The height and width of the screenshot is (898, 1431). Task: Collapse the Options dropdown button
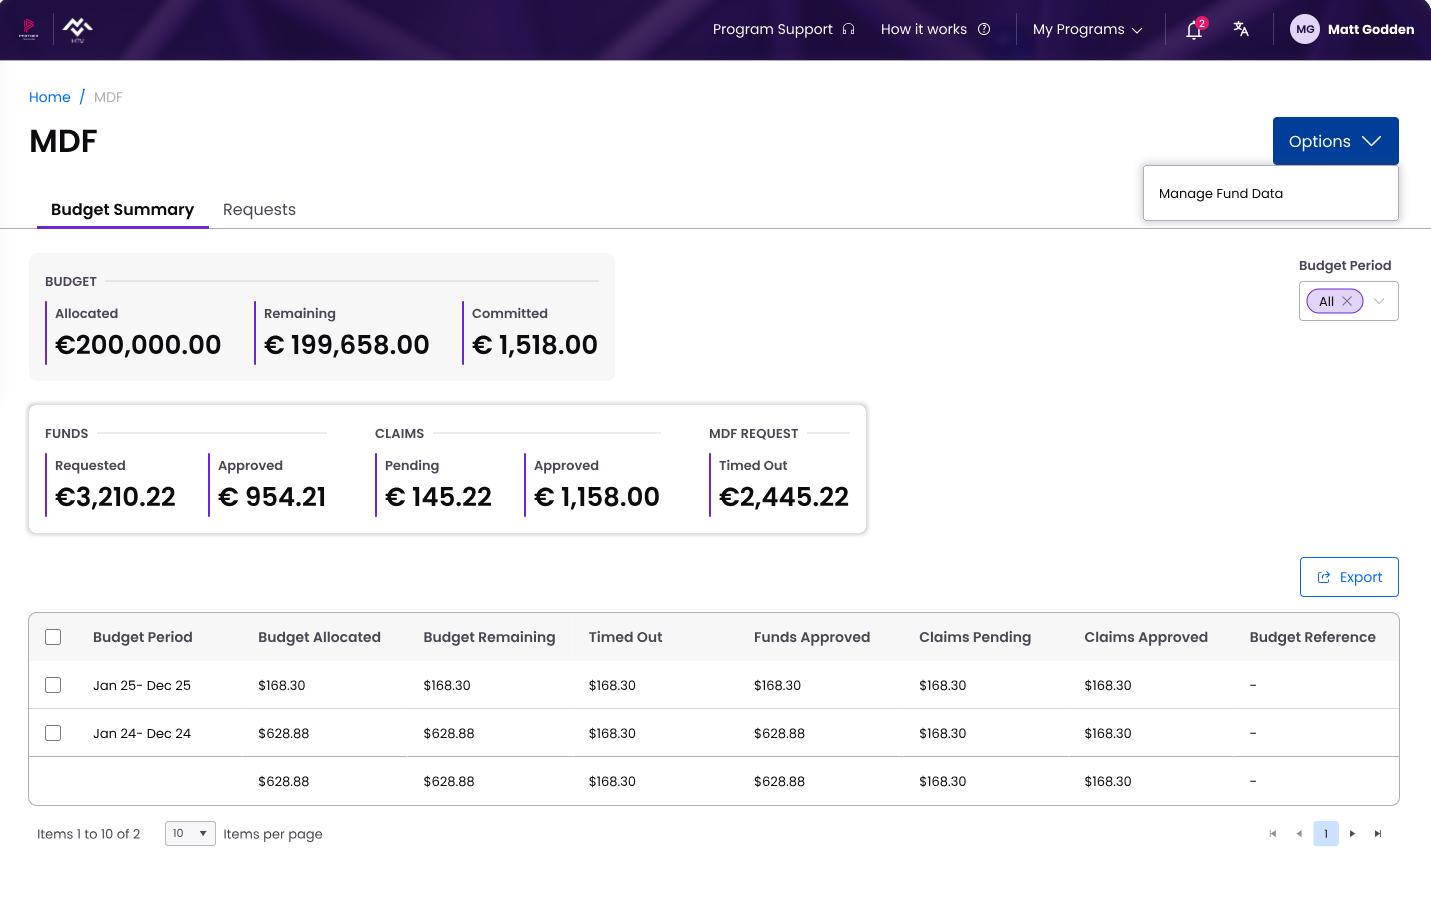tap(1335, 141)
